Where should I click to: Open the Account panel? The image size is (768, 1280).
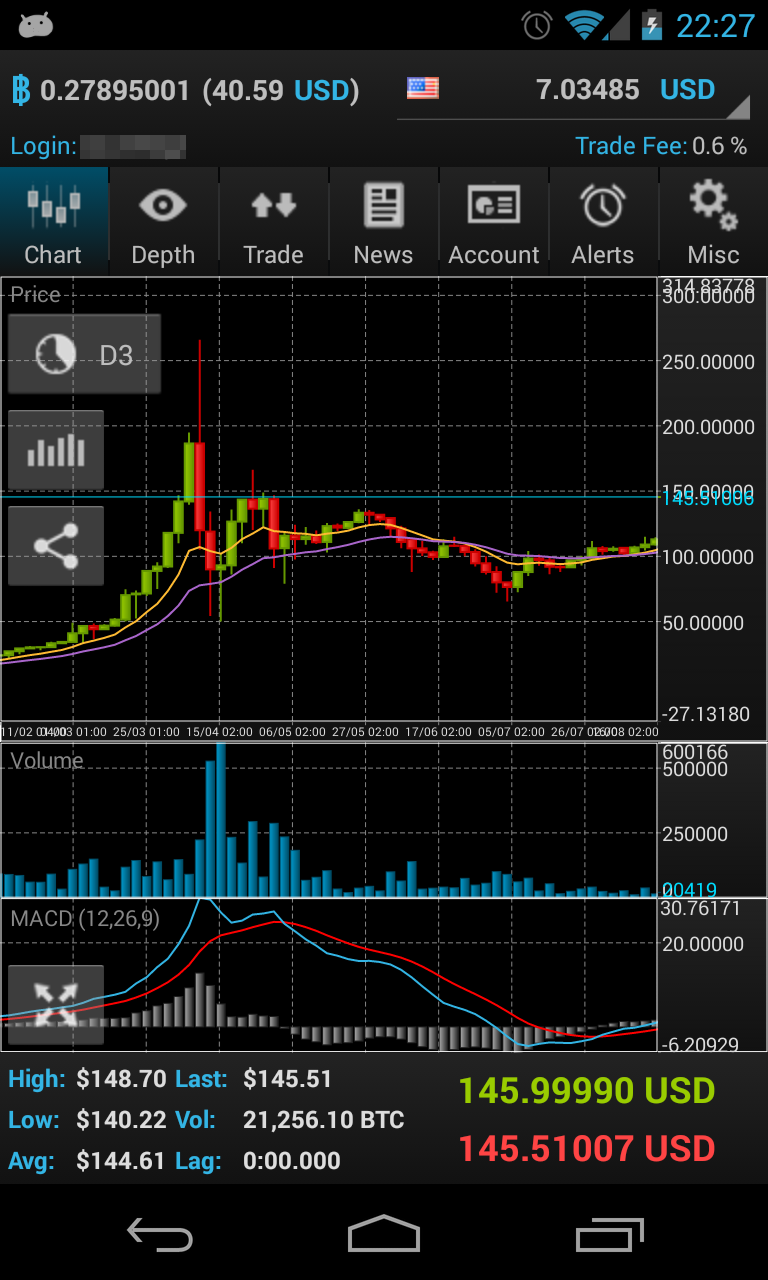pos(494,221)
